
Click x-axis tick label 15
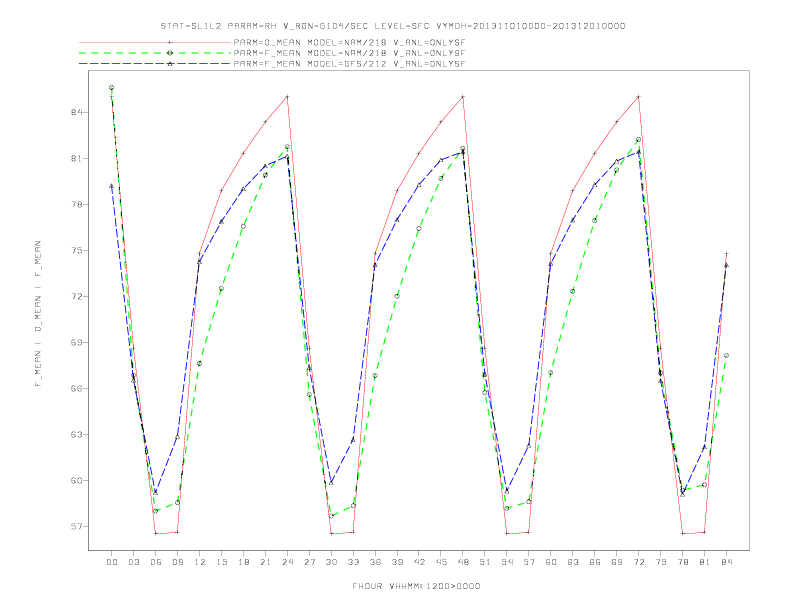(221, 562)
